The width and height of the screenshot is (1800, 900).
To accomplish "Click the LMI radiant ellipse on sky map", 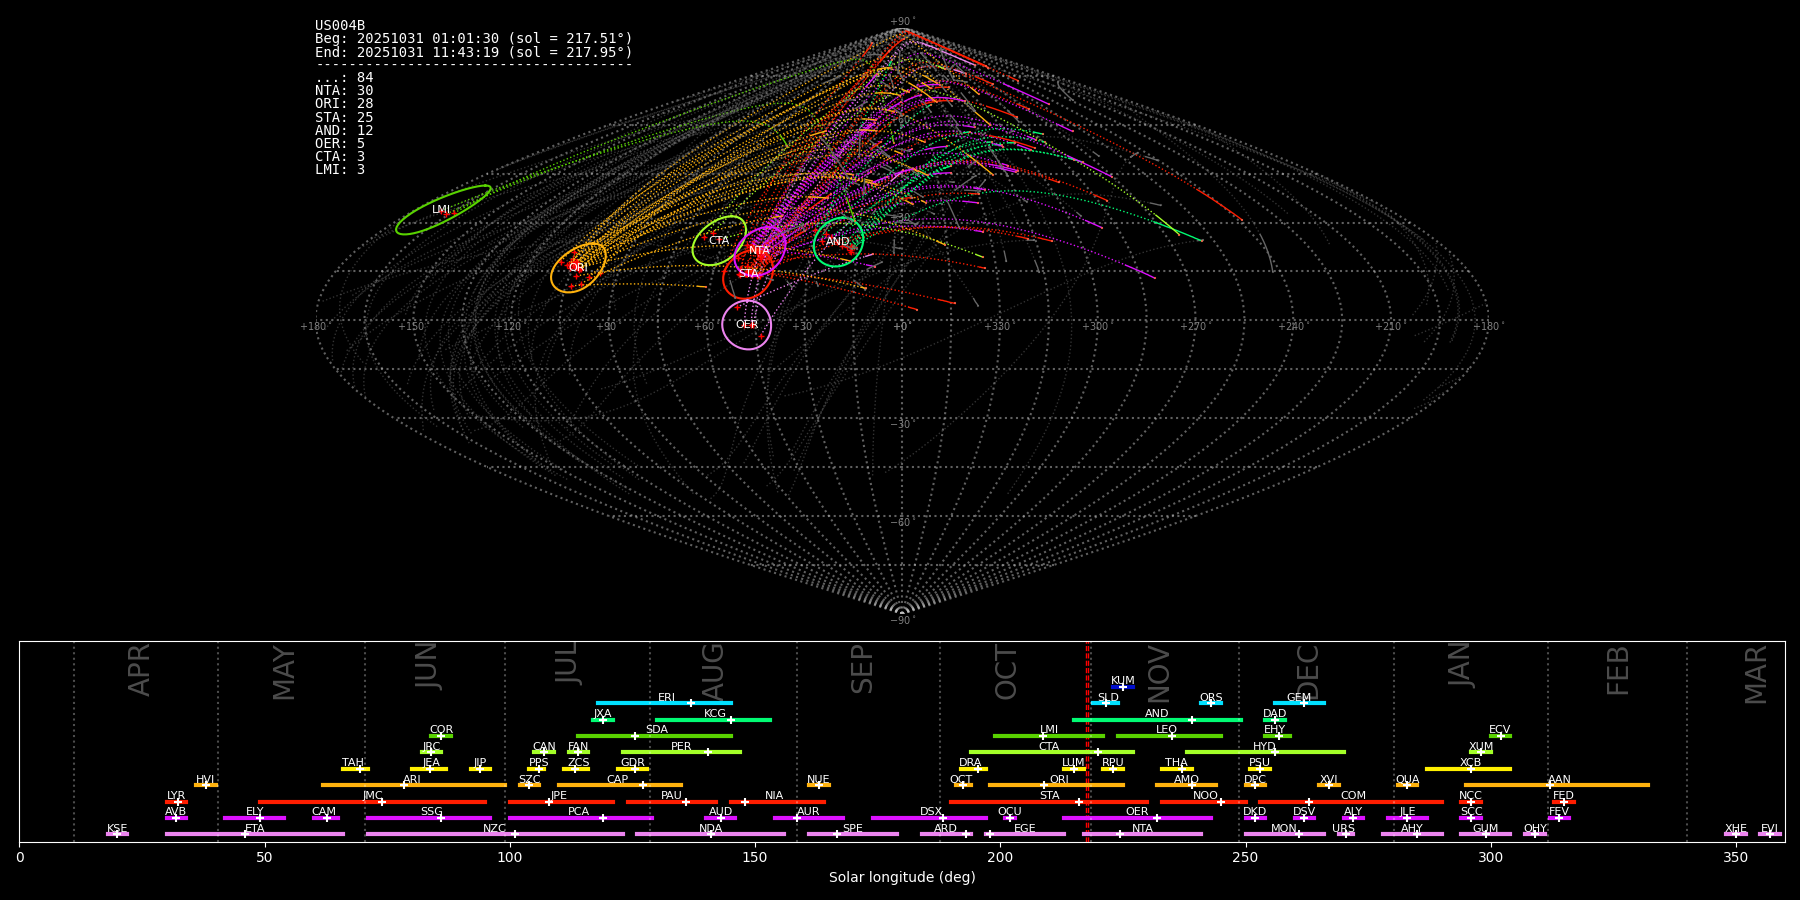I will 443,210.
